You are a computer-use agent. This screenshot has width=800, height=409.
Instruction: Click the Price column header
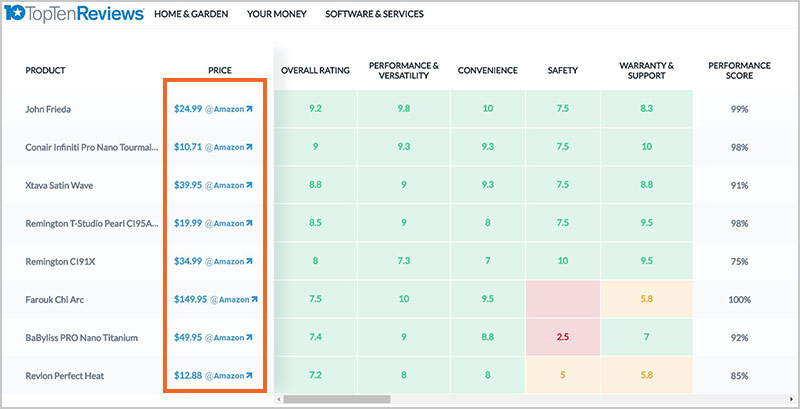click(220, 70)
